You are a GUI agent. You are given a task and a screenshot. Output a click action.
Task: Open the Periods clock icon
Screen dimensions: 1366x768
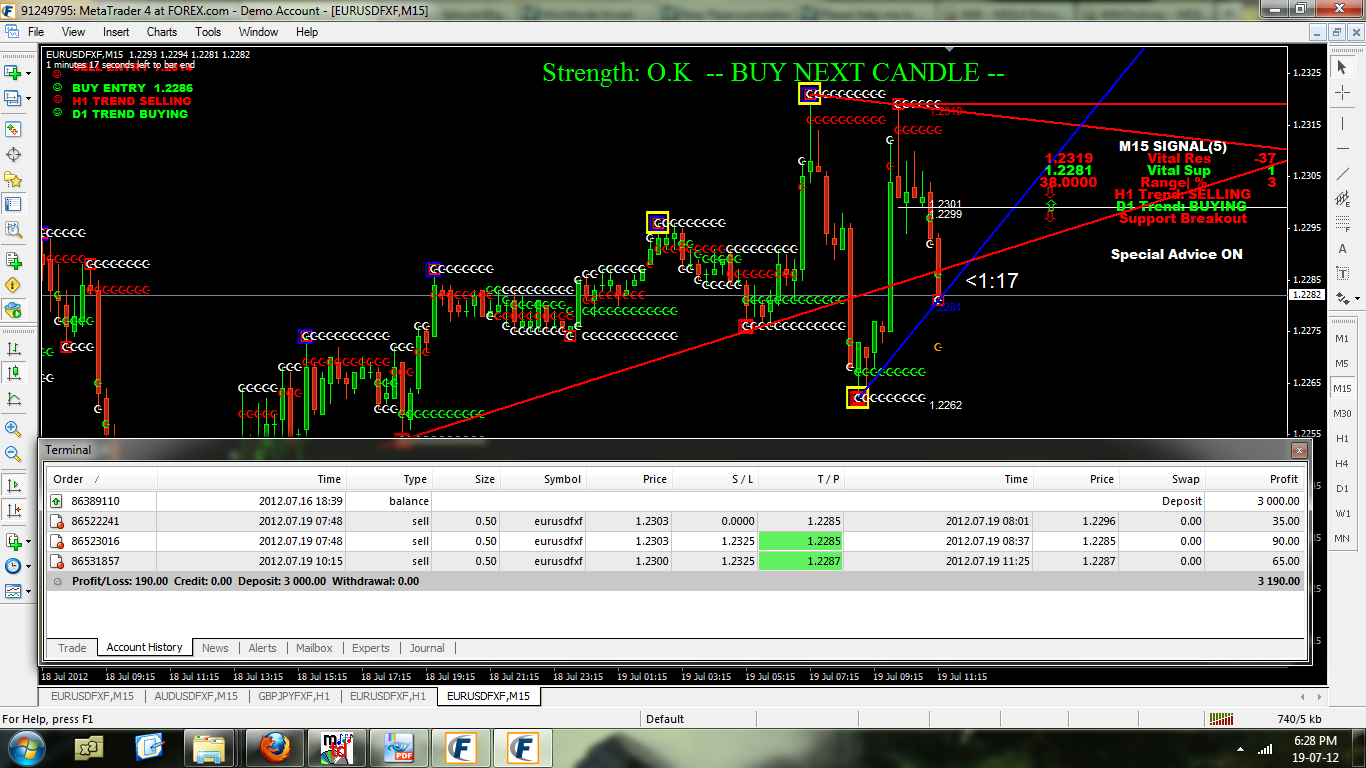[12, 566]
